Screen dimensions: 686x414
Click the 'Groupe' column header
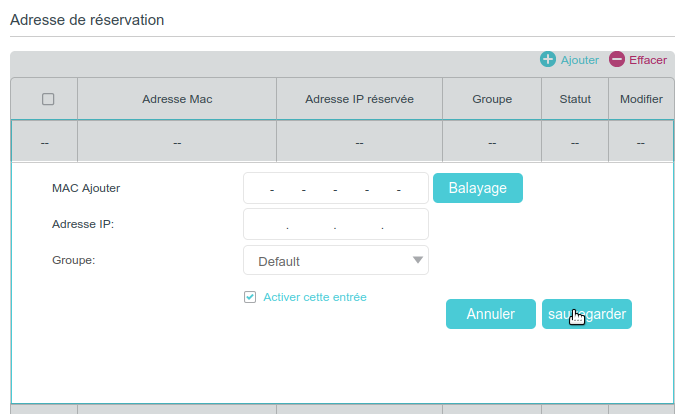[x=491, y=99]
